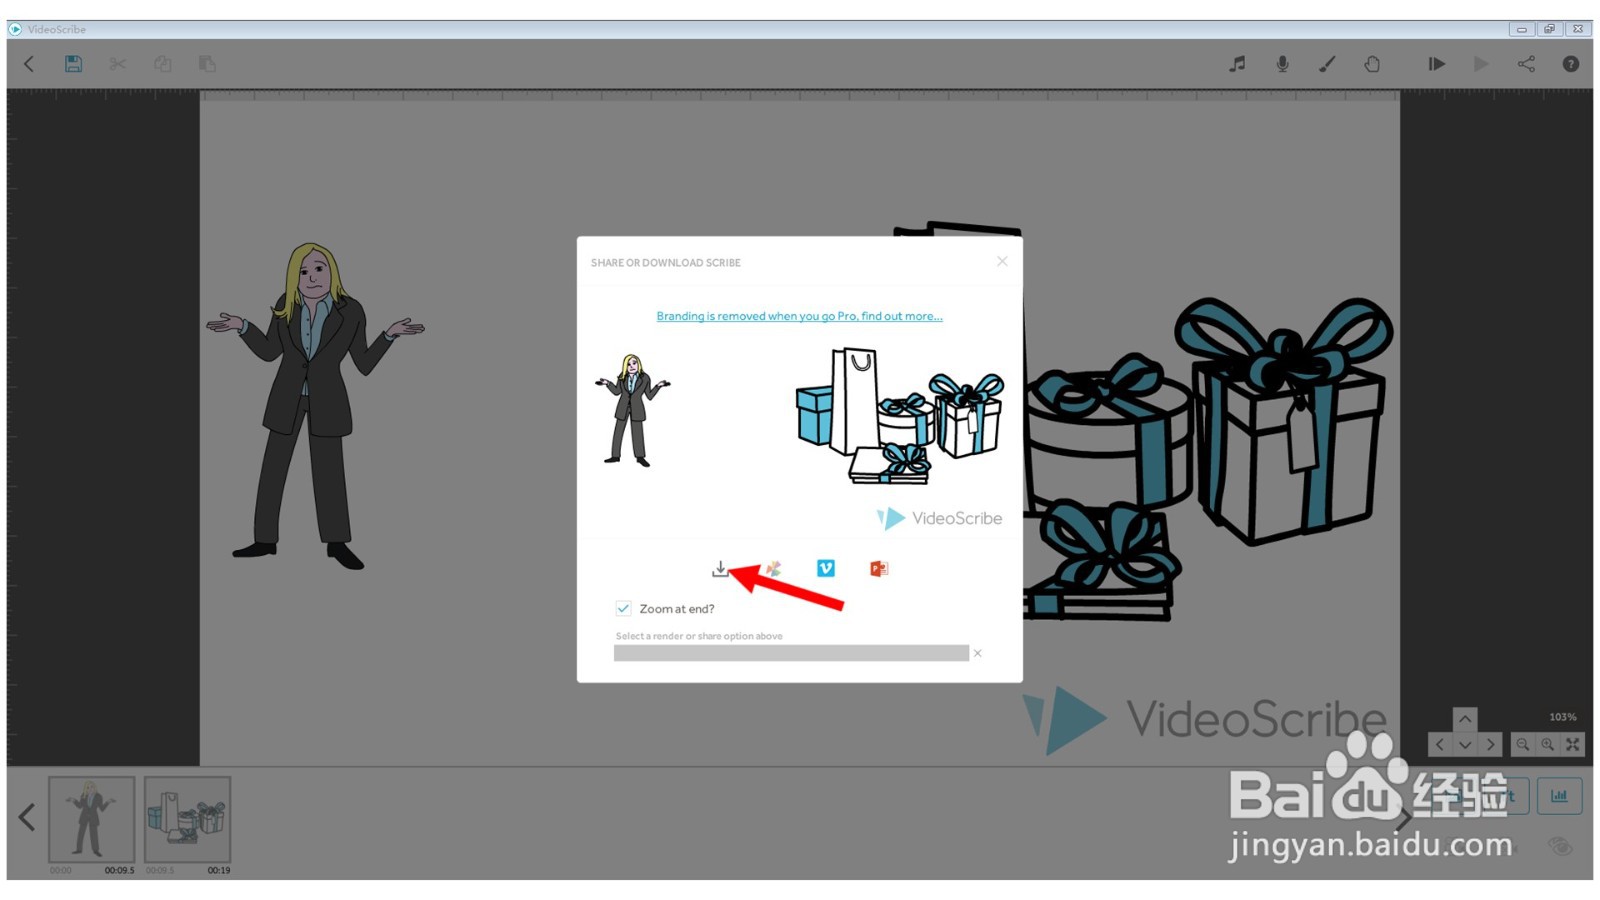This screenshot has width=1600, height=900.
Task: Change the drawing hand icon
Action: coord(1372,64)
